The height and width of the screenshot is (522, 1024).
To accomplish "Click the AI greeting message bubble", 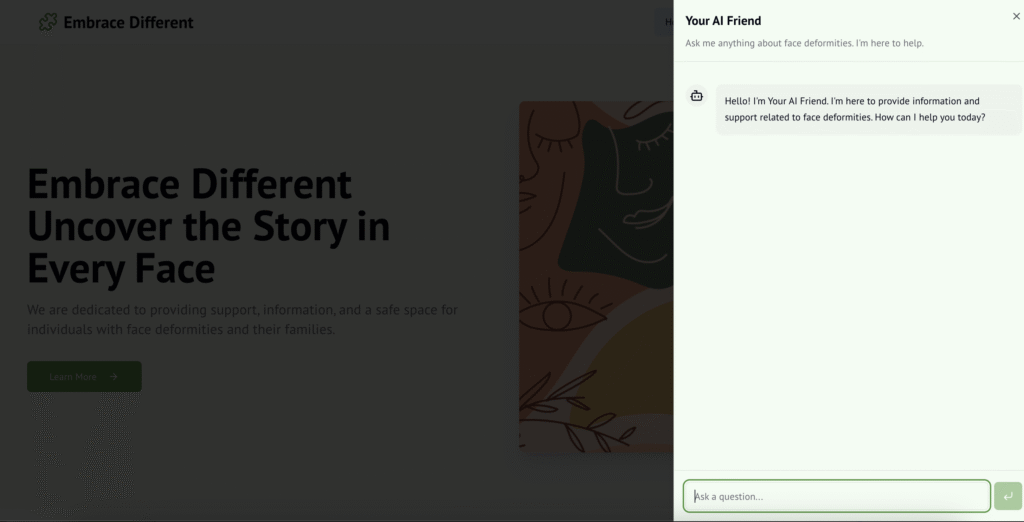I will click(868, 109).
